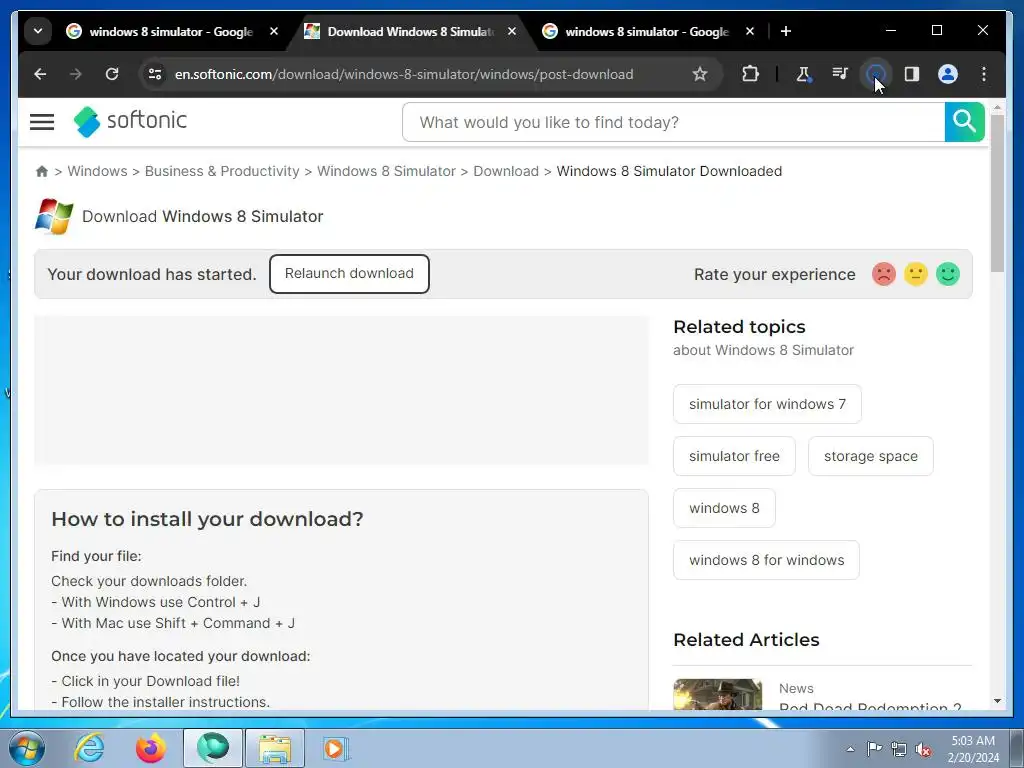
Task: Open the Chrome profile avatar
Action: click(948, 74)
